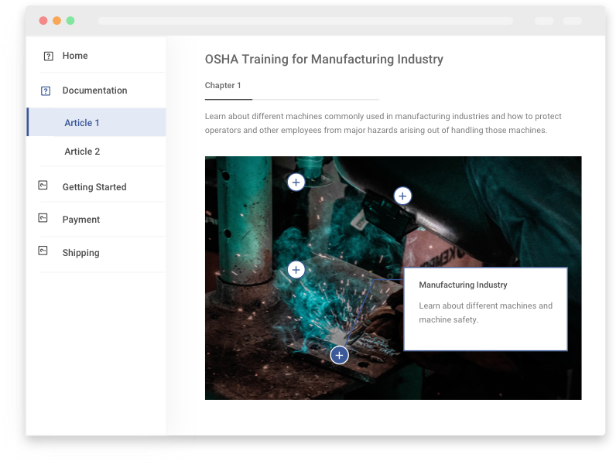This screenshot has width=616, height=464.
Task: Open the plus hotspot near the welder's helmet
Action: (402, 196)
